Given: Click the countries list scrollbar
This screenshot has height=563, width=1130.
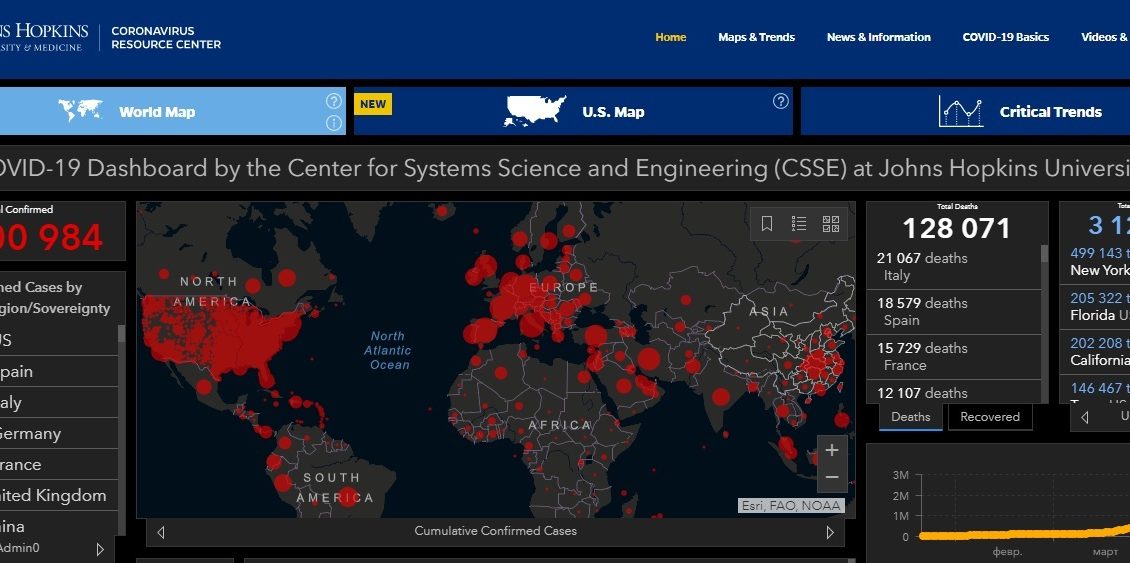Looking at the screenshot, I should pos(121,333).
